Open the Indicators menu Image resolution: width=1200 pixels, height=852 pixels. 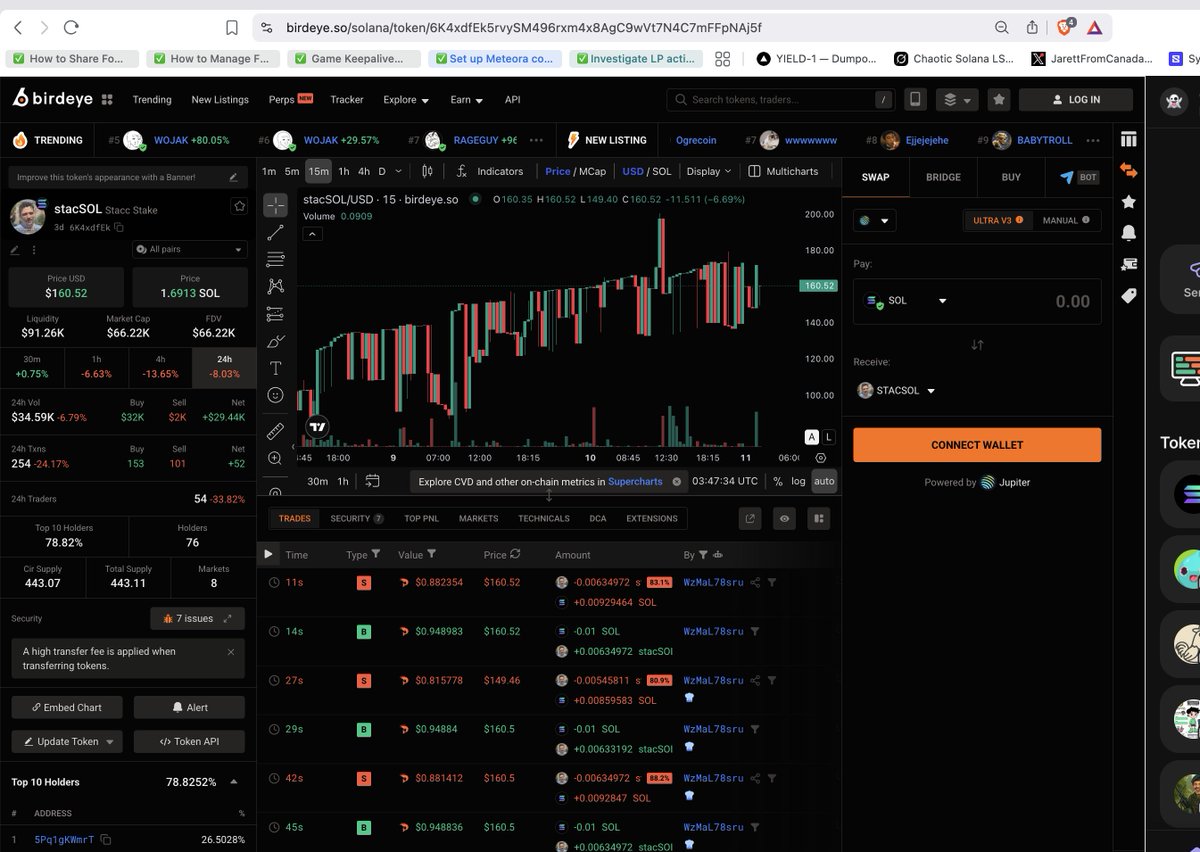[x=489, y=171]
